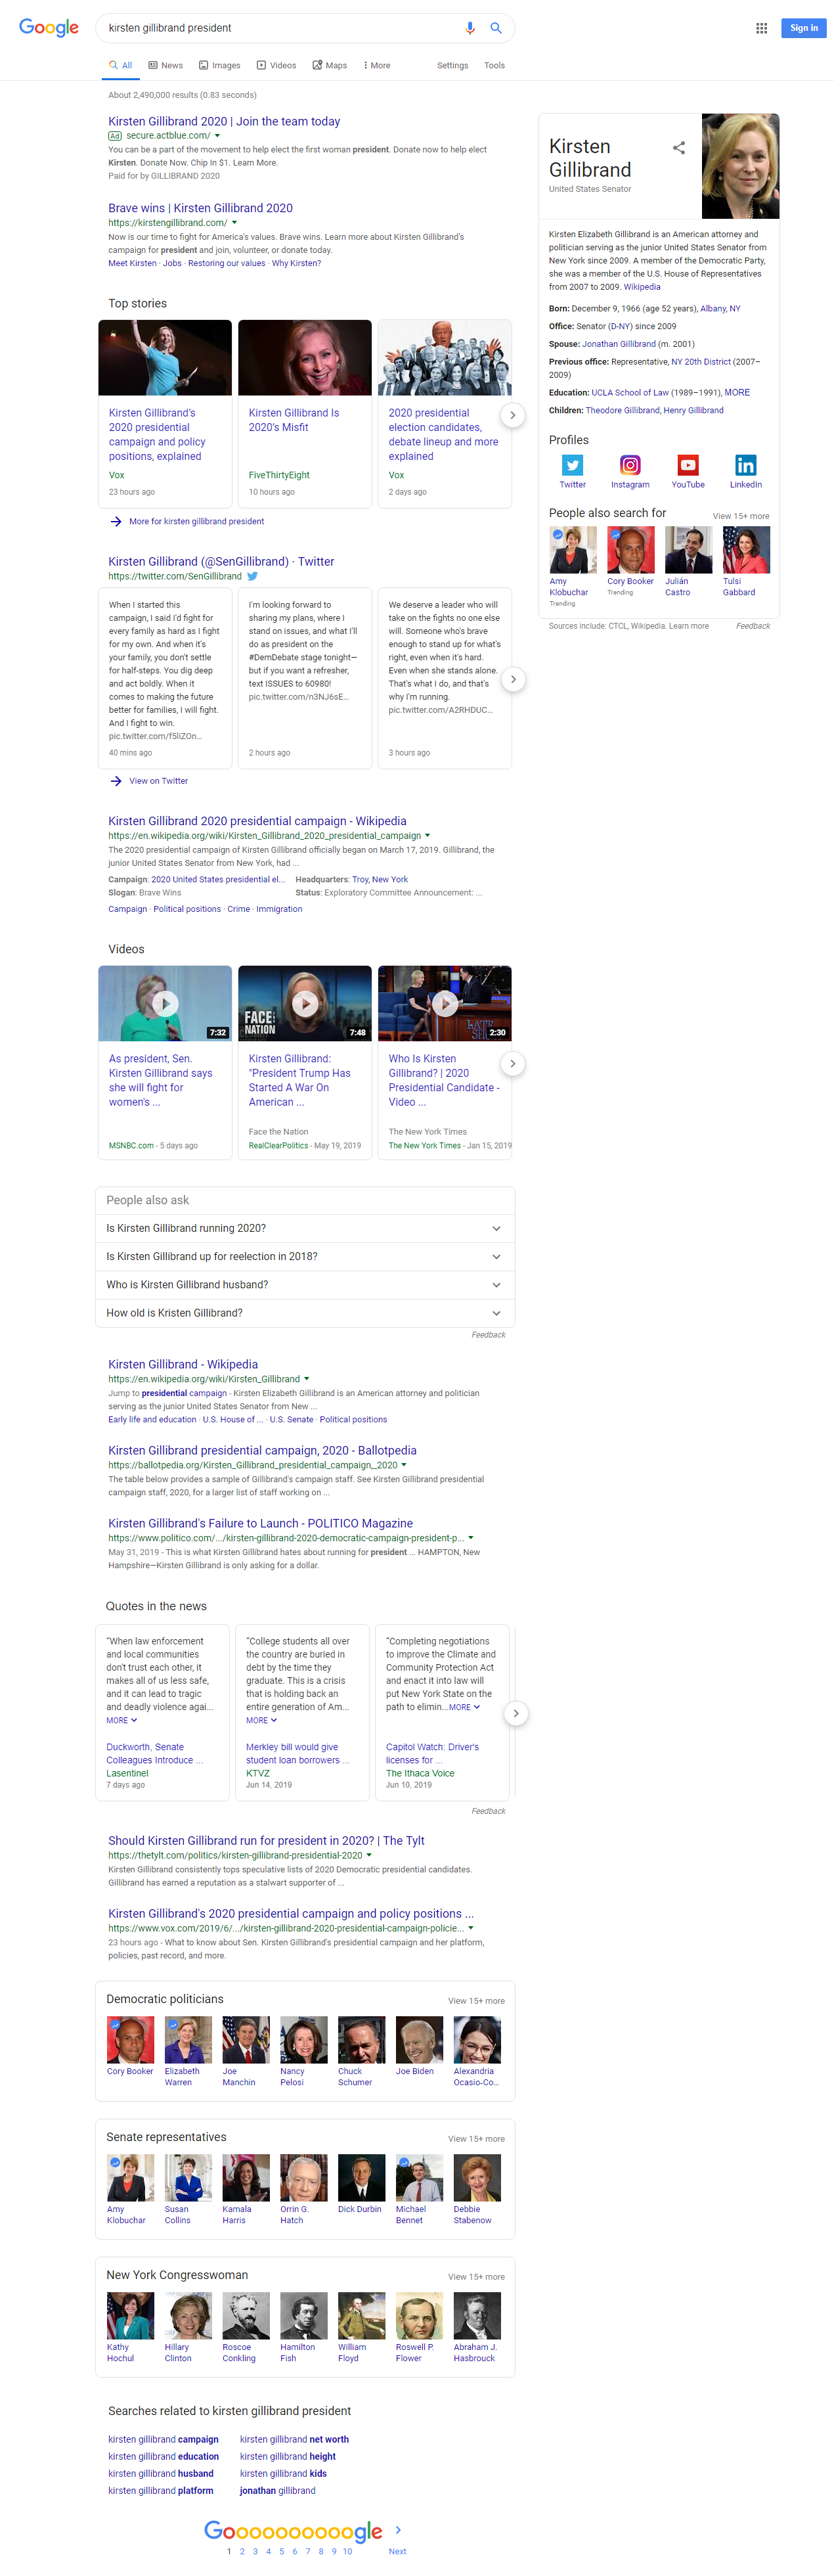Click the arrow beside View on Twitter

116,781
